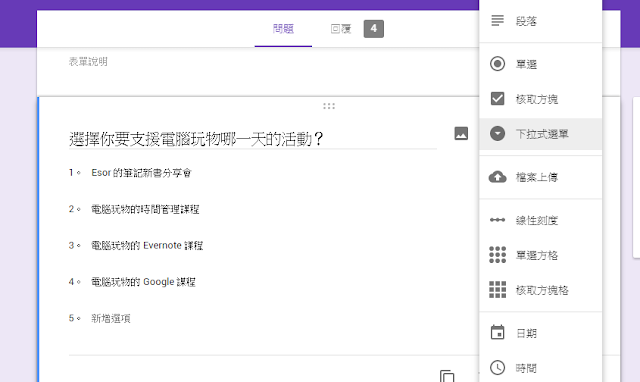
Task: Click the round dots grid icon
Action: point(498,255)
